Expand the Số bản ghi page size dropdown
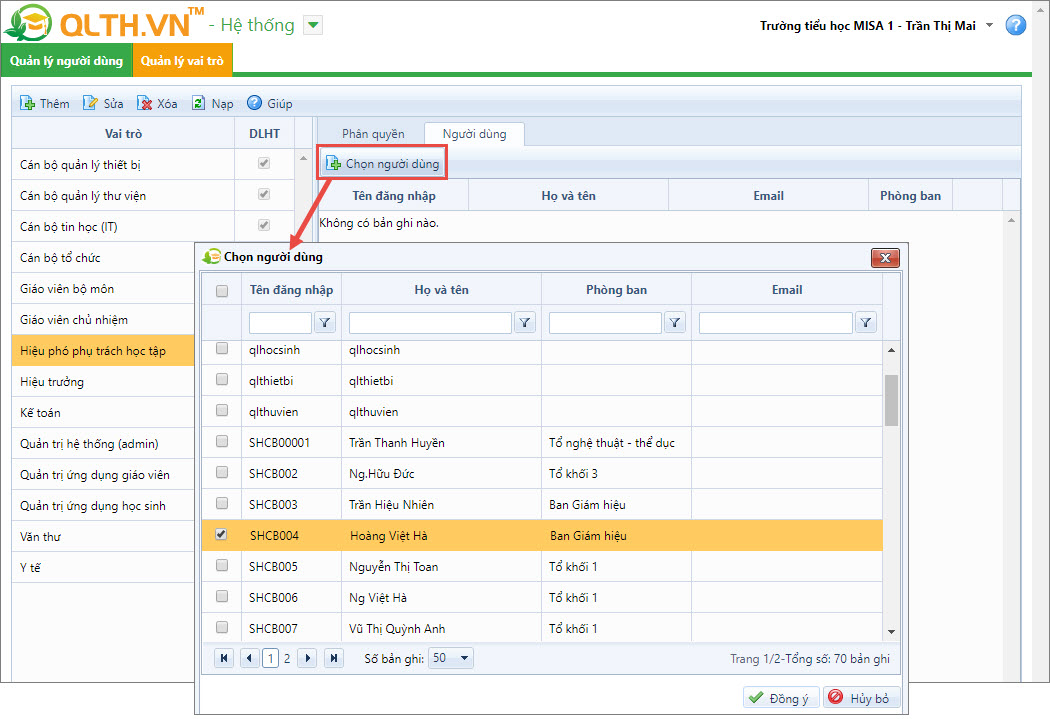 465,658
